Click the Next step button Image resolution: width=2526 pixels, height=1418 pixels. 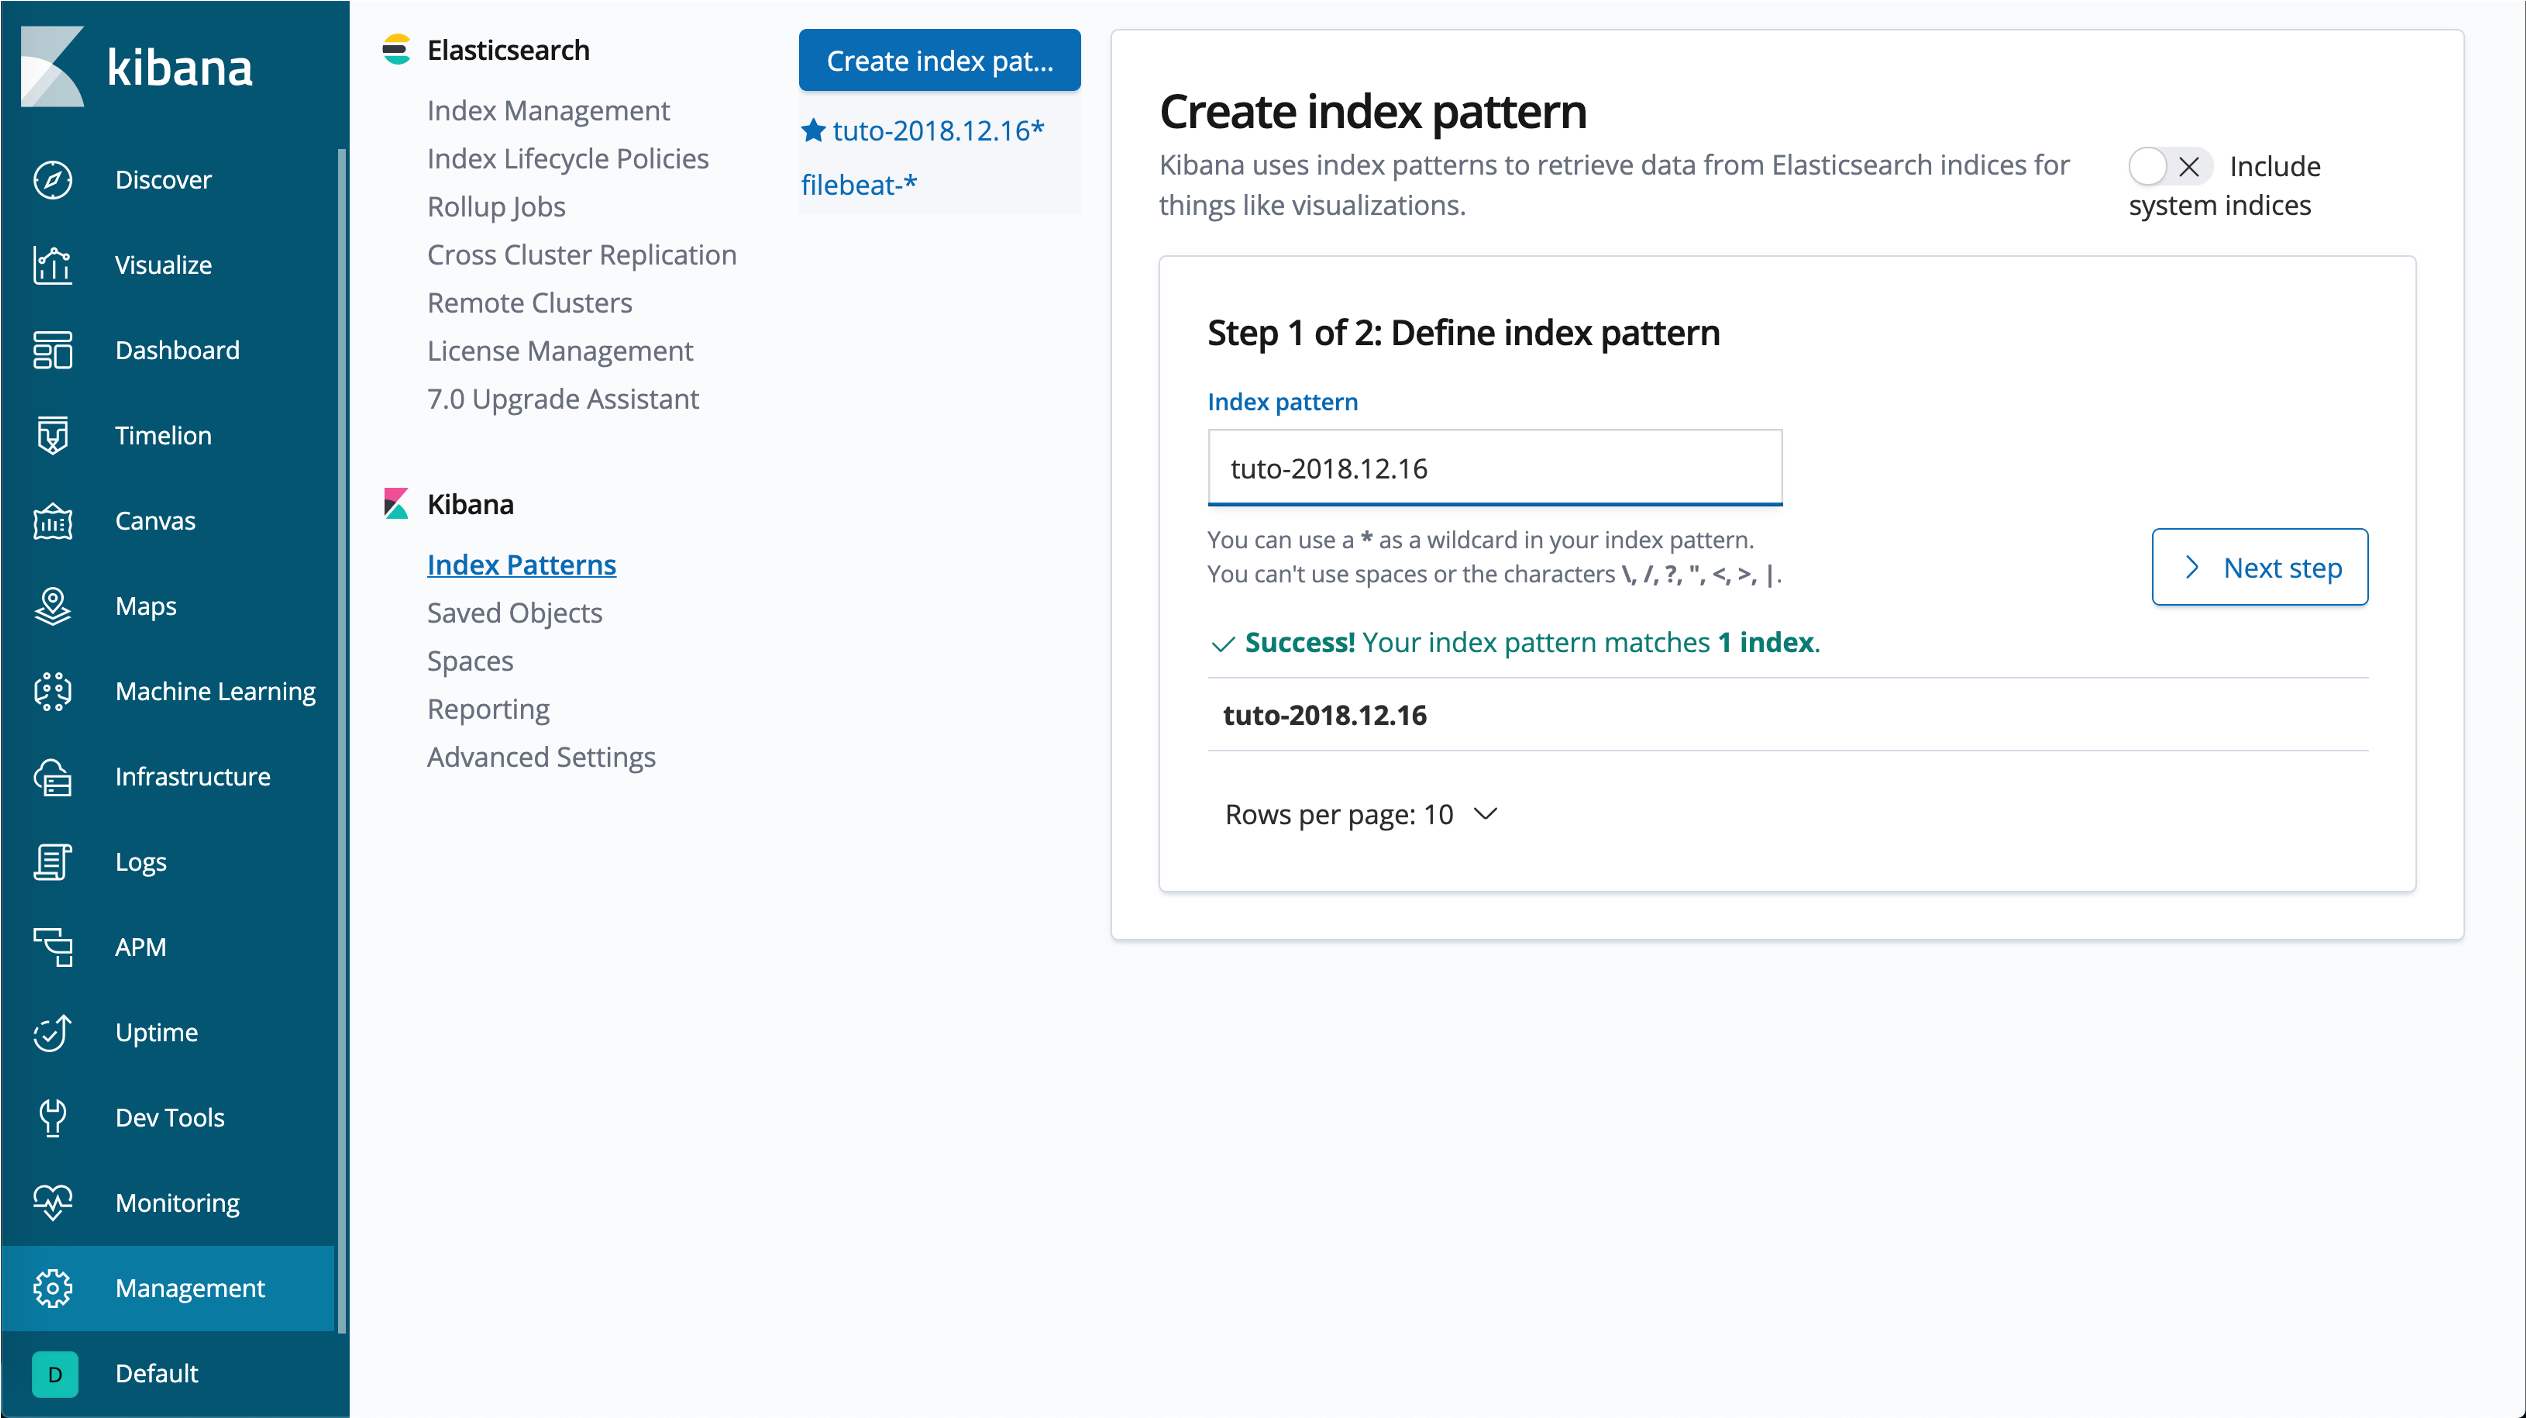point(2259,567)
